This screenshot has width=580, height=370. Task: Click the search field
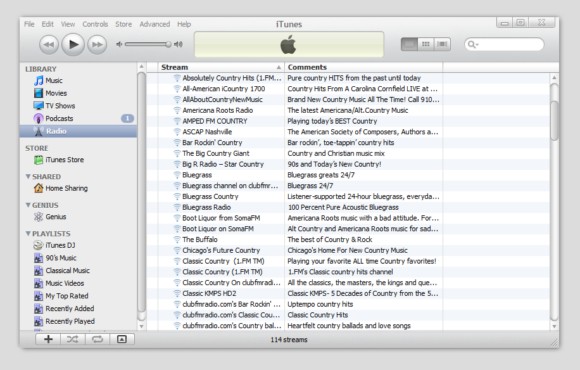click(504, 44)
